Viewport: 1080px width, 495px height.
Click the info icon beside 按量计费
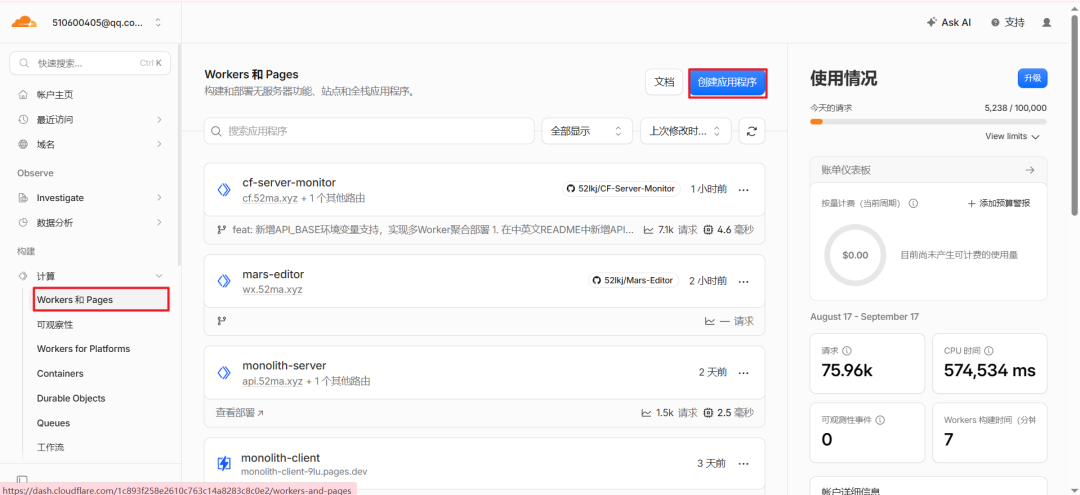913,204
